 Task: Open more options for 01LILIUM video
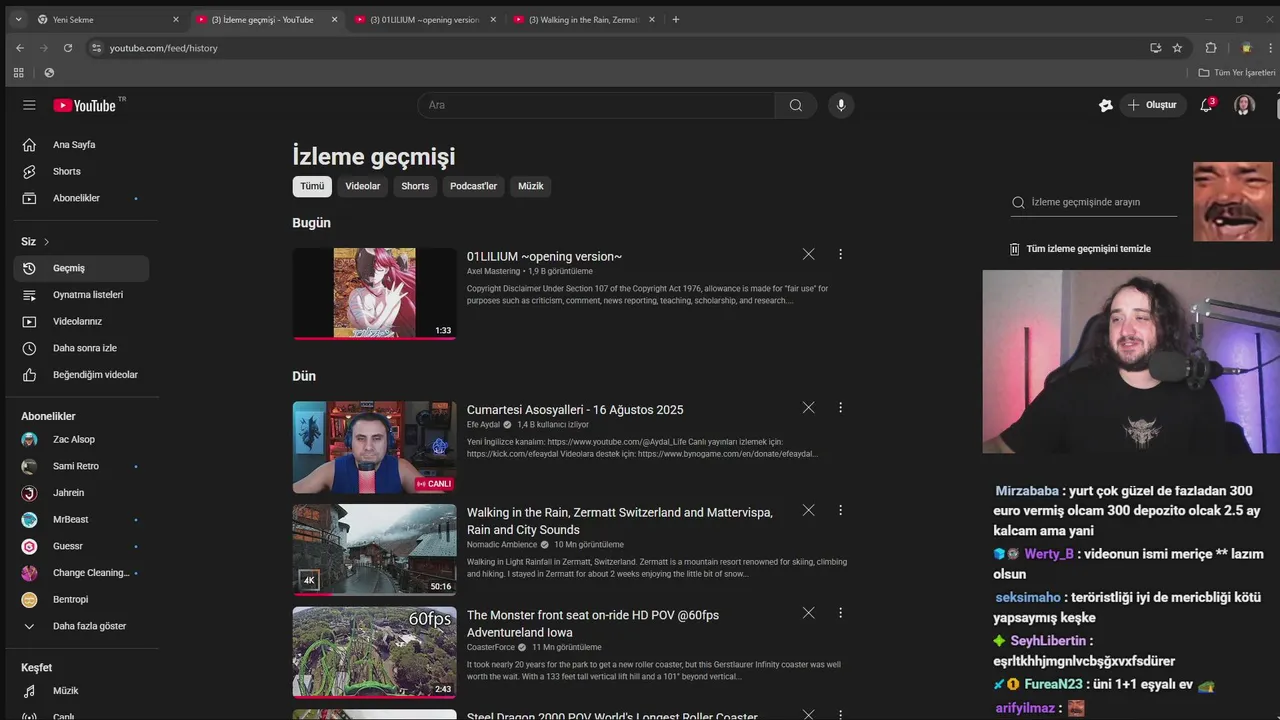840,254
